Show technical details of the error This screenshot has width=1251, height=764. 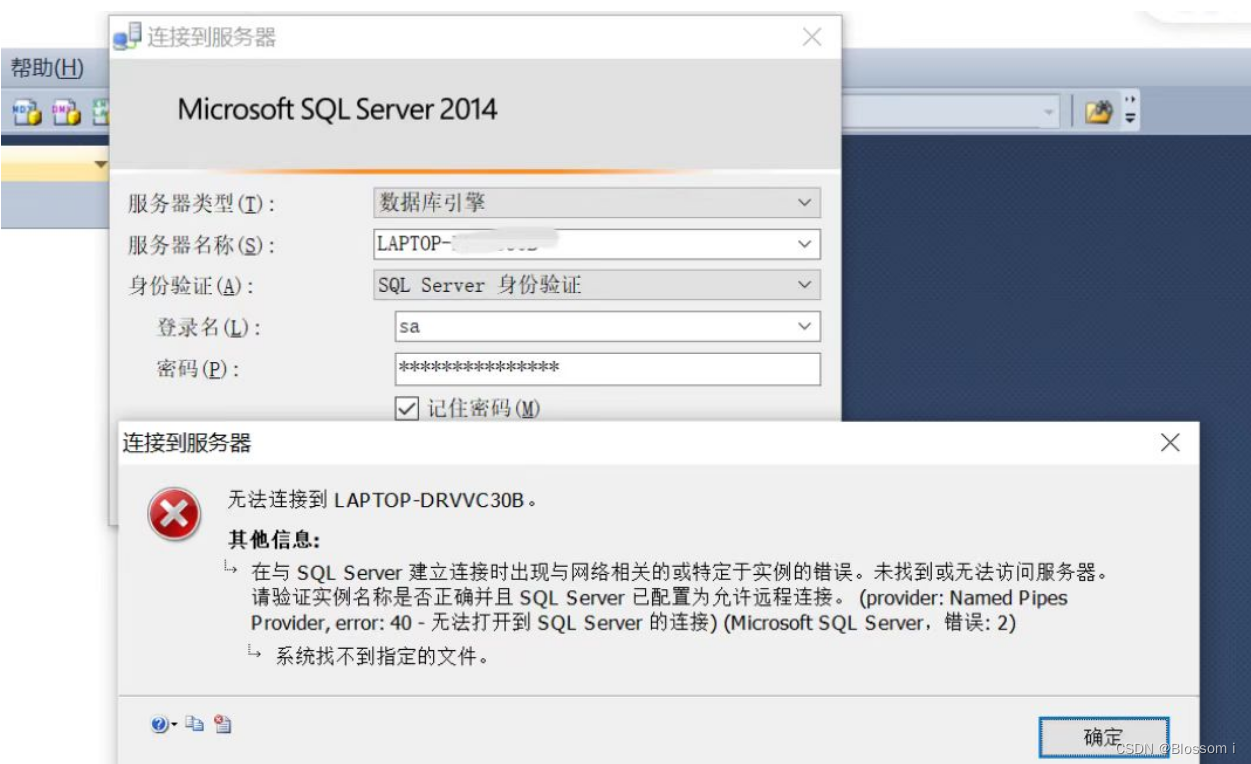[222, 724]
